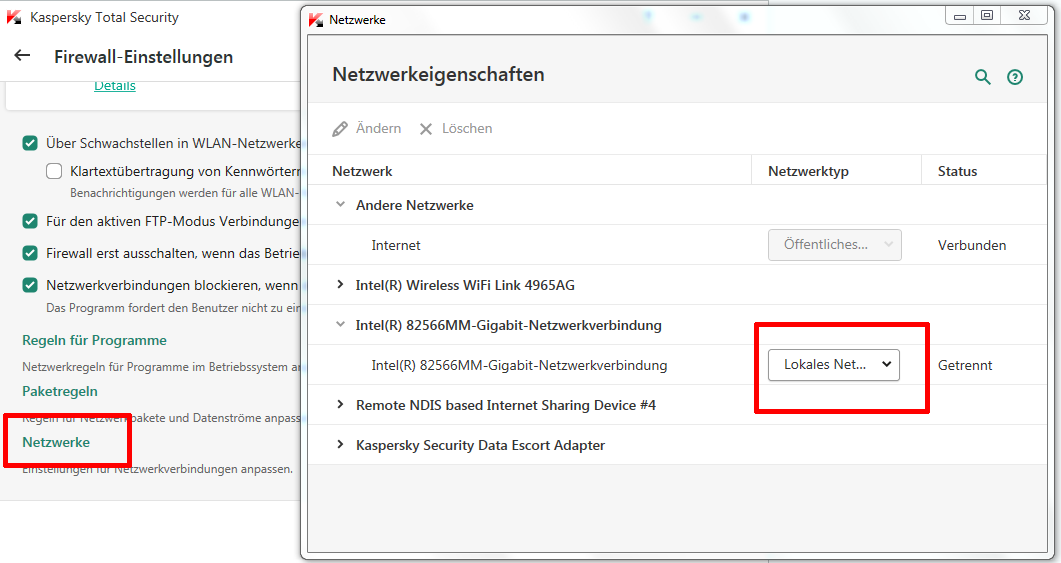Select the child Intel(R) 82566MM-Gigabit-Netzwerkverbindung row

[677, 365]
